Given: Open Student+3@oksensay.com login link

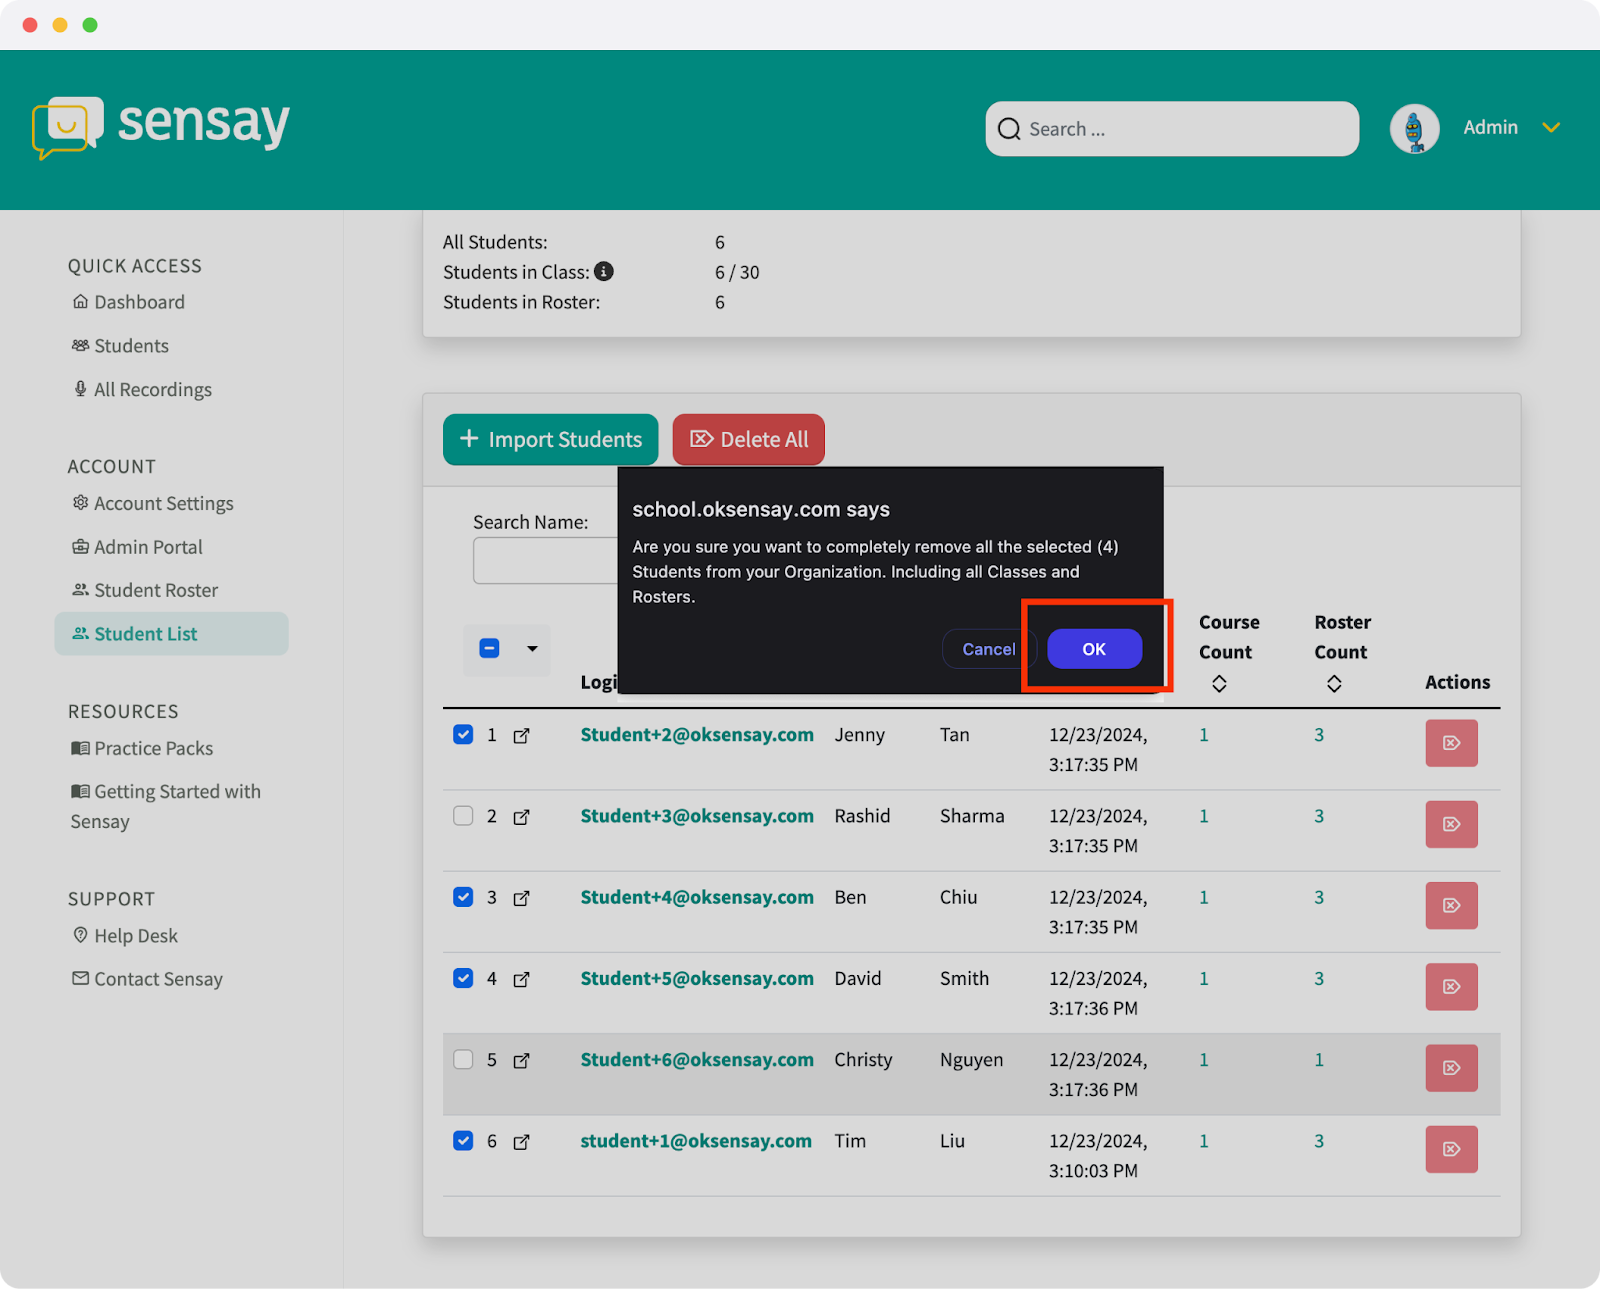Looking at the screenshot, I should coord(697,816).
